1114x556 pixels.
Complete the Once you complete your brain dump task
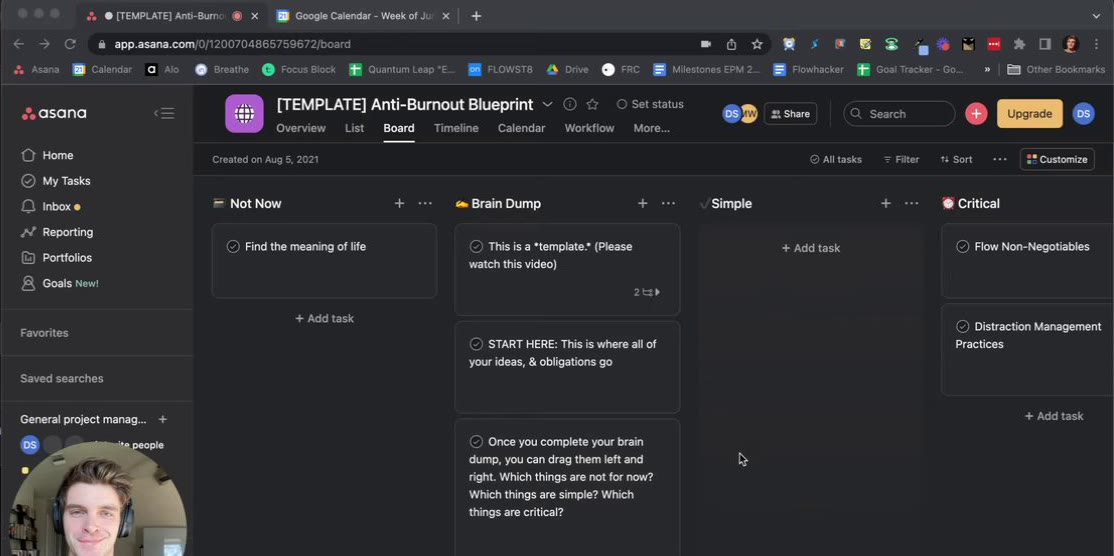(x=476, y=442)
